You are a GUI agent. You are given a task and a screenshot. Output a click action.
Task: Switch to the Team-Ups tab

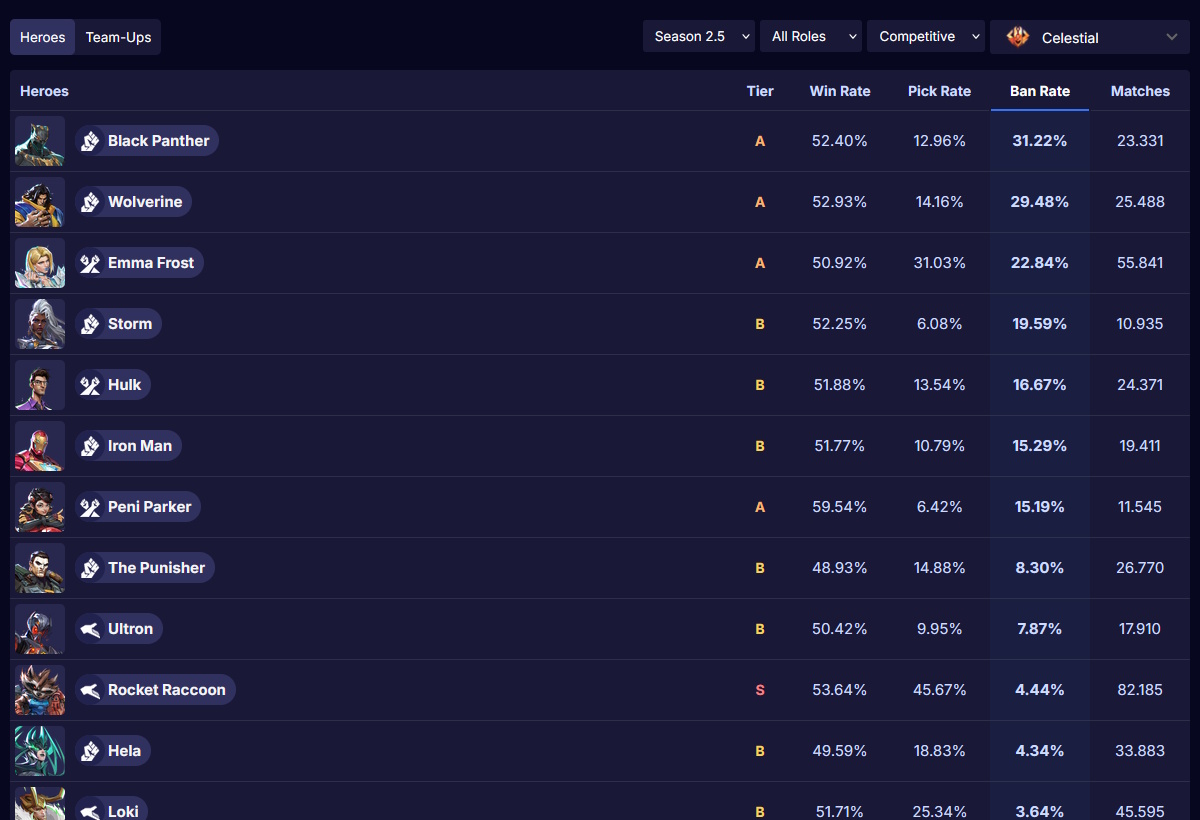tap(118, 37)
